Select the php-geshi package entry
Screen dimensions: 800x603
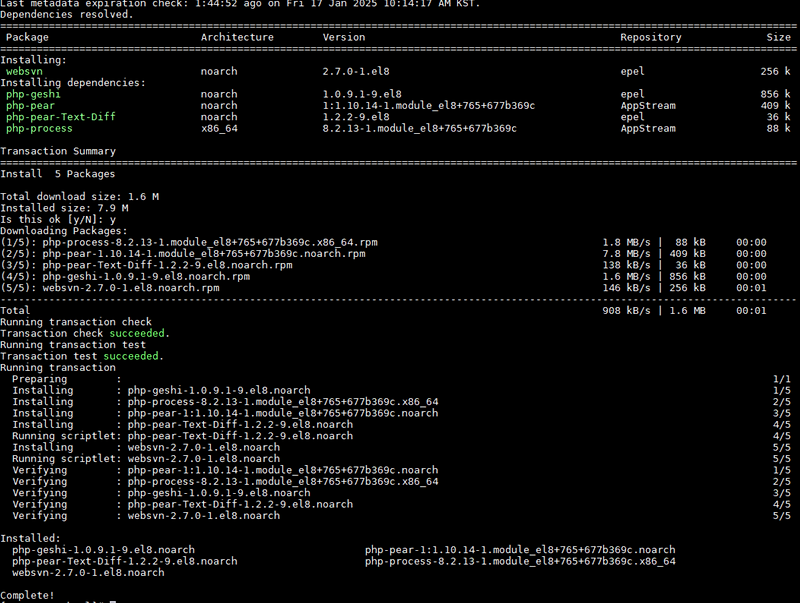coord(33,94)
